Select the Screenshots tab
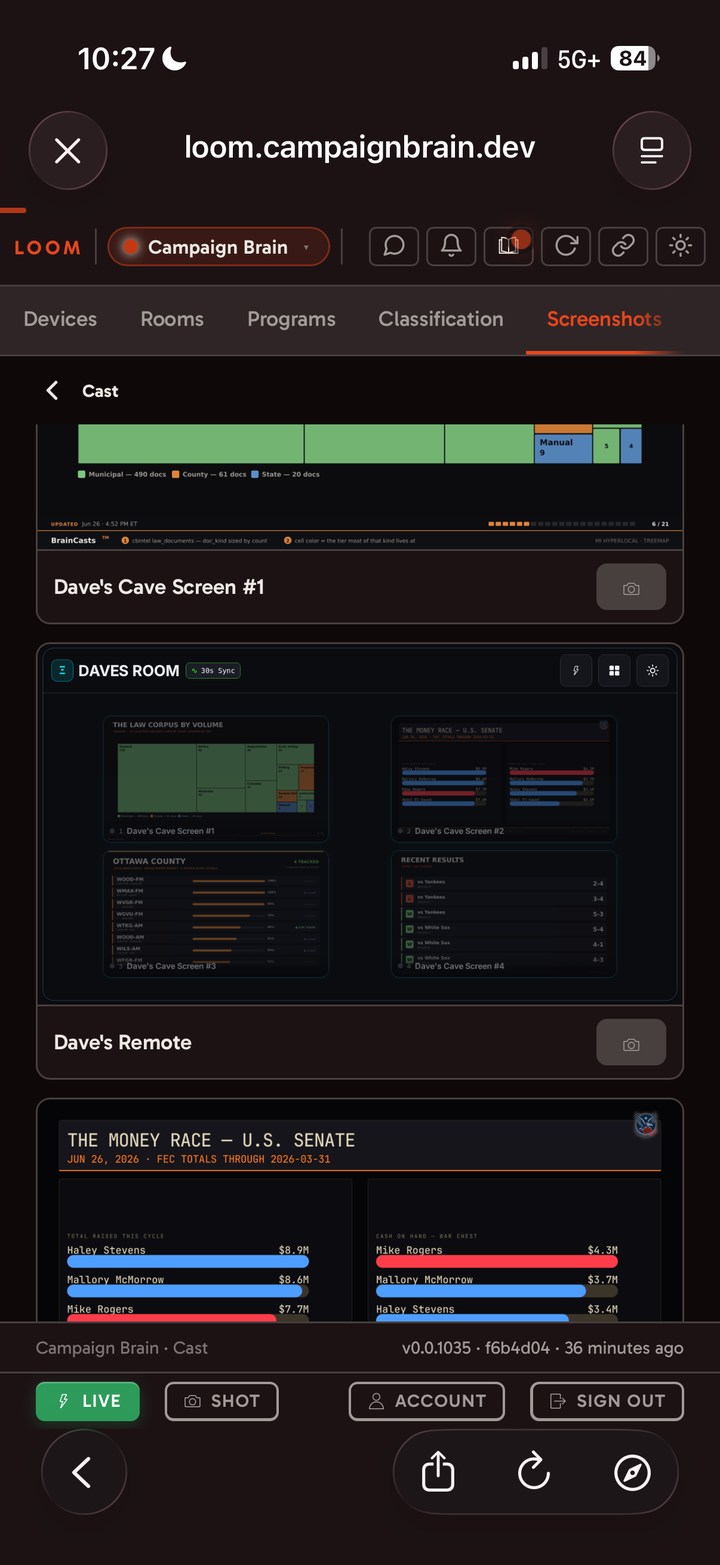 coord(604,319)
